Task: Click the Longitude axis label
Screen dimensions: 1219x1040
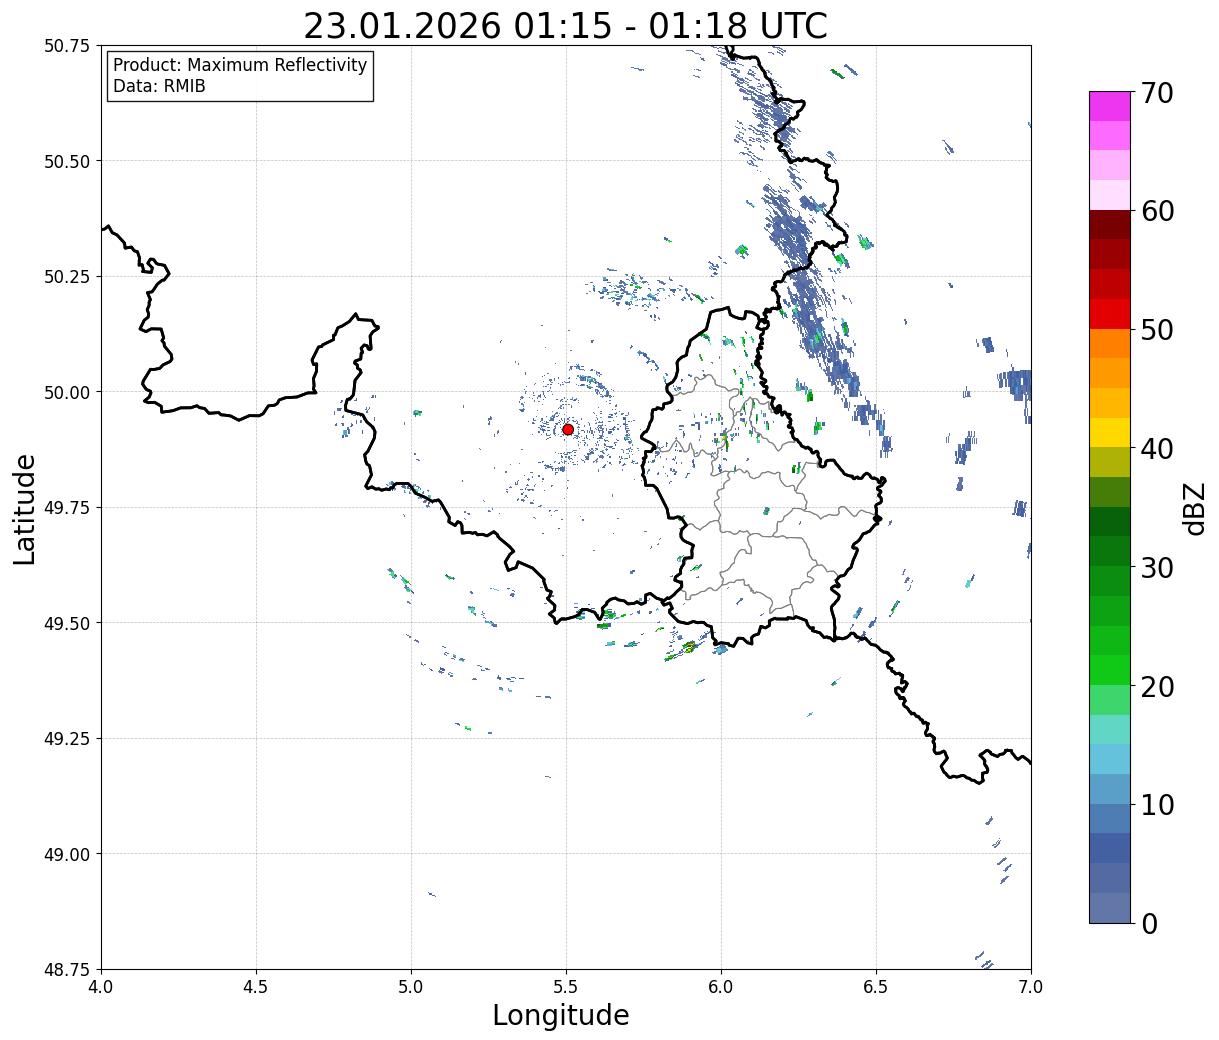Action: (561, 1015)
